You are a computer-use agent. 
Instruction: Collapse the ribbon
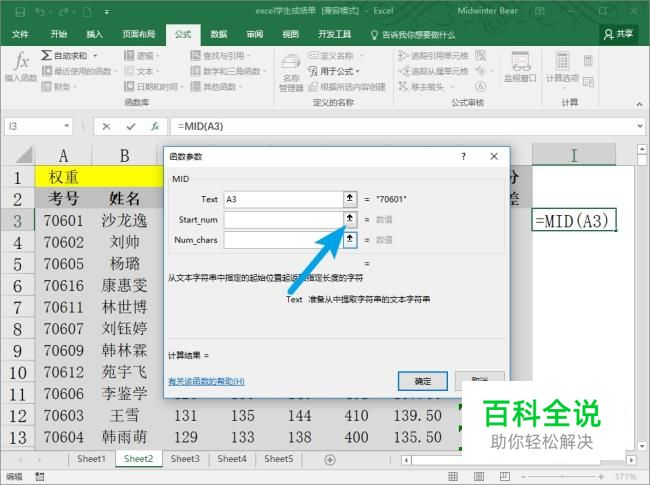pyautogui.click(x=639, y=104)
